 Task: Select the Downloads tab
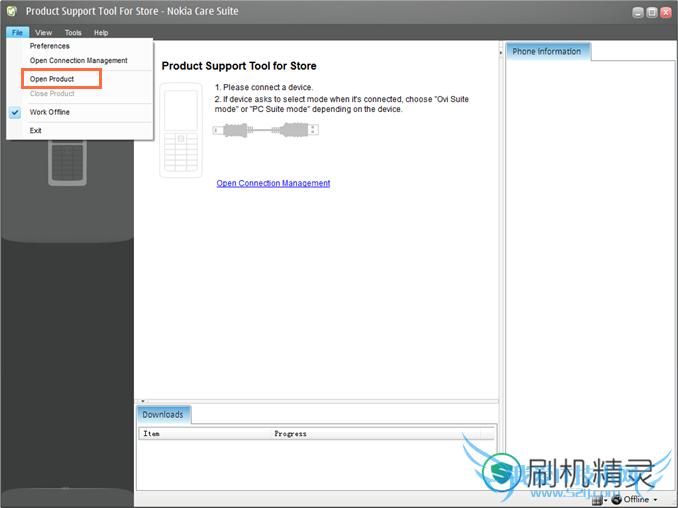coord(163,415)
